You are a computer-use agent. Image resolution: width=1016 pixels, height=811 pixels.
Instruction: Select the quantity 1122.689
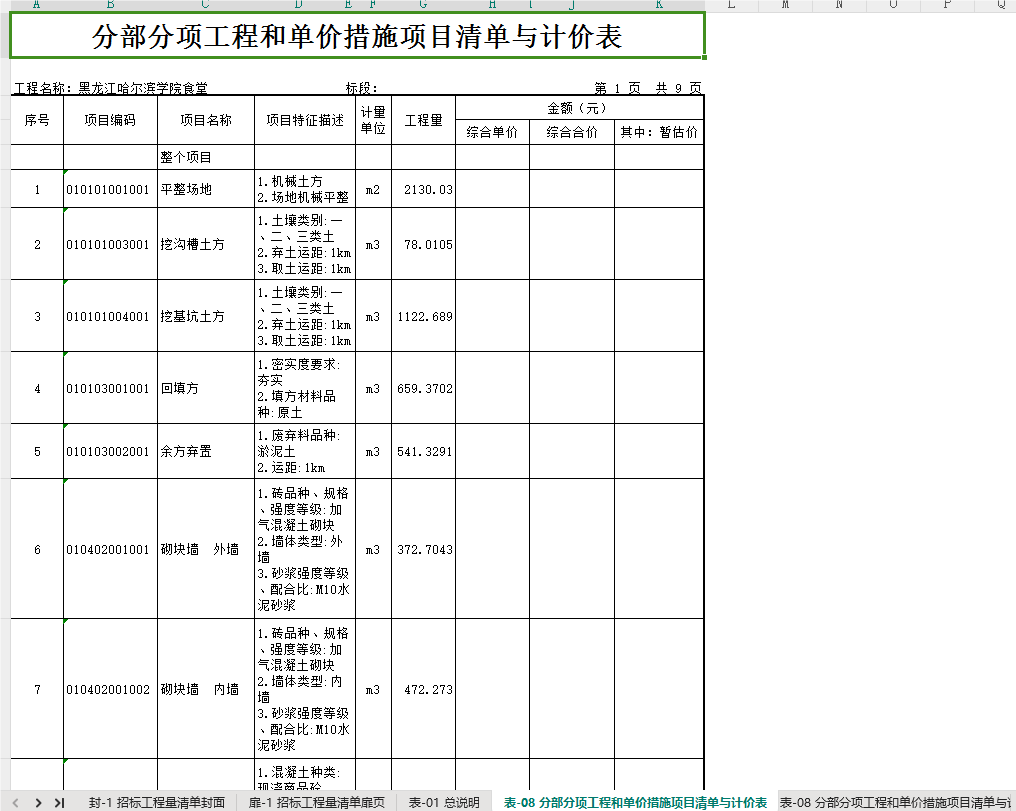click(424, 316)
